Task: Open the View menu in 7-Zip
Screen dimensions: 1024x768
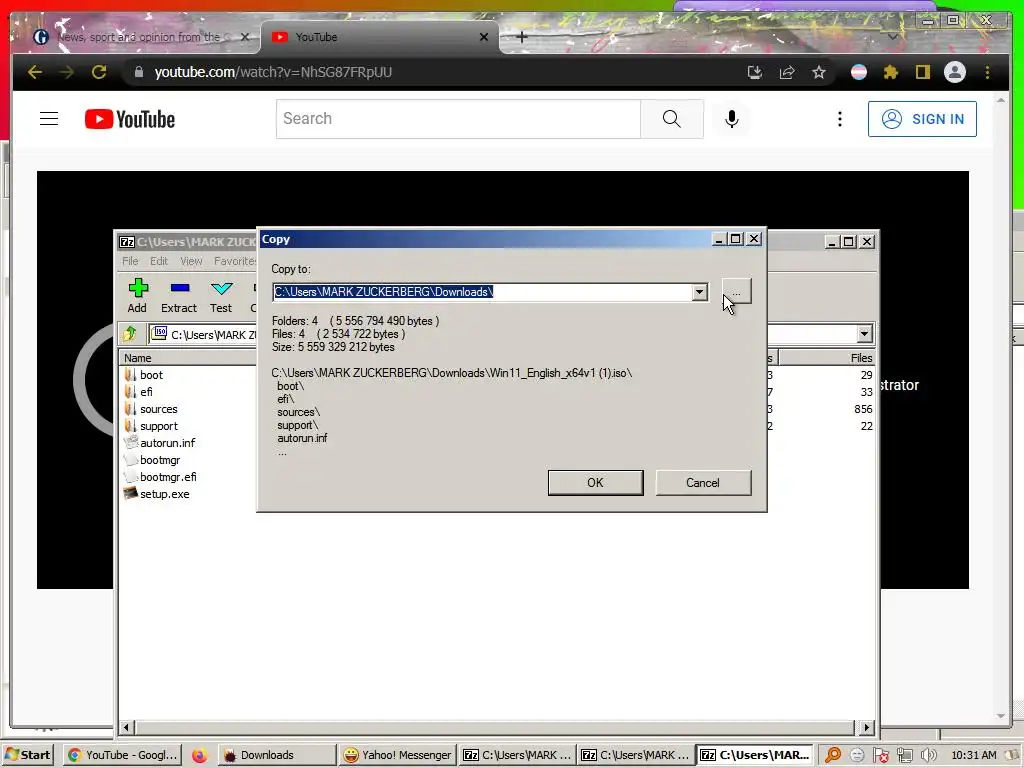Action: [x=191, y=261]
